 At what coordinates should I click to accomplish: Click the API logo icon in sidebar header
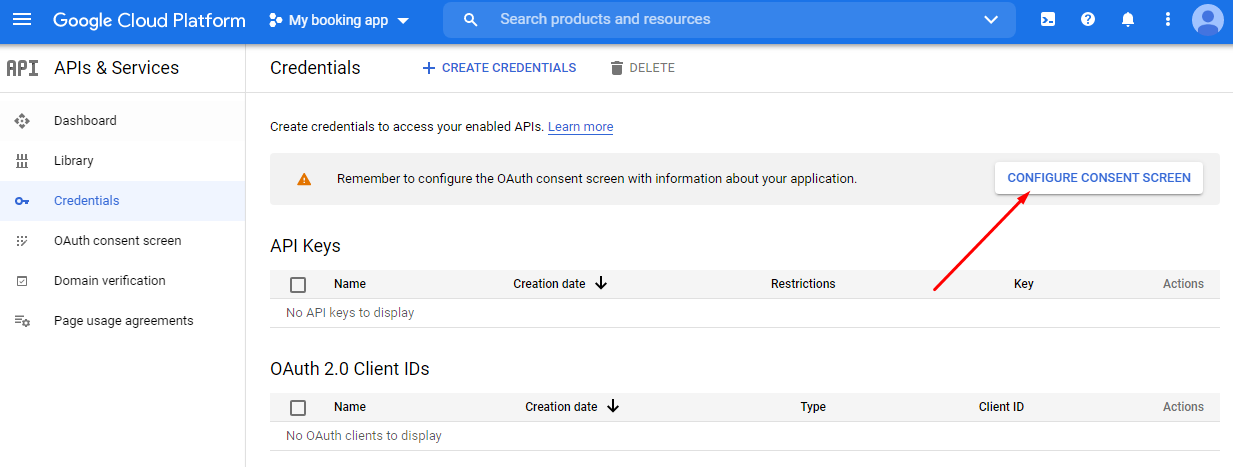click(x=22, y=68)
